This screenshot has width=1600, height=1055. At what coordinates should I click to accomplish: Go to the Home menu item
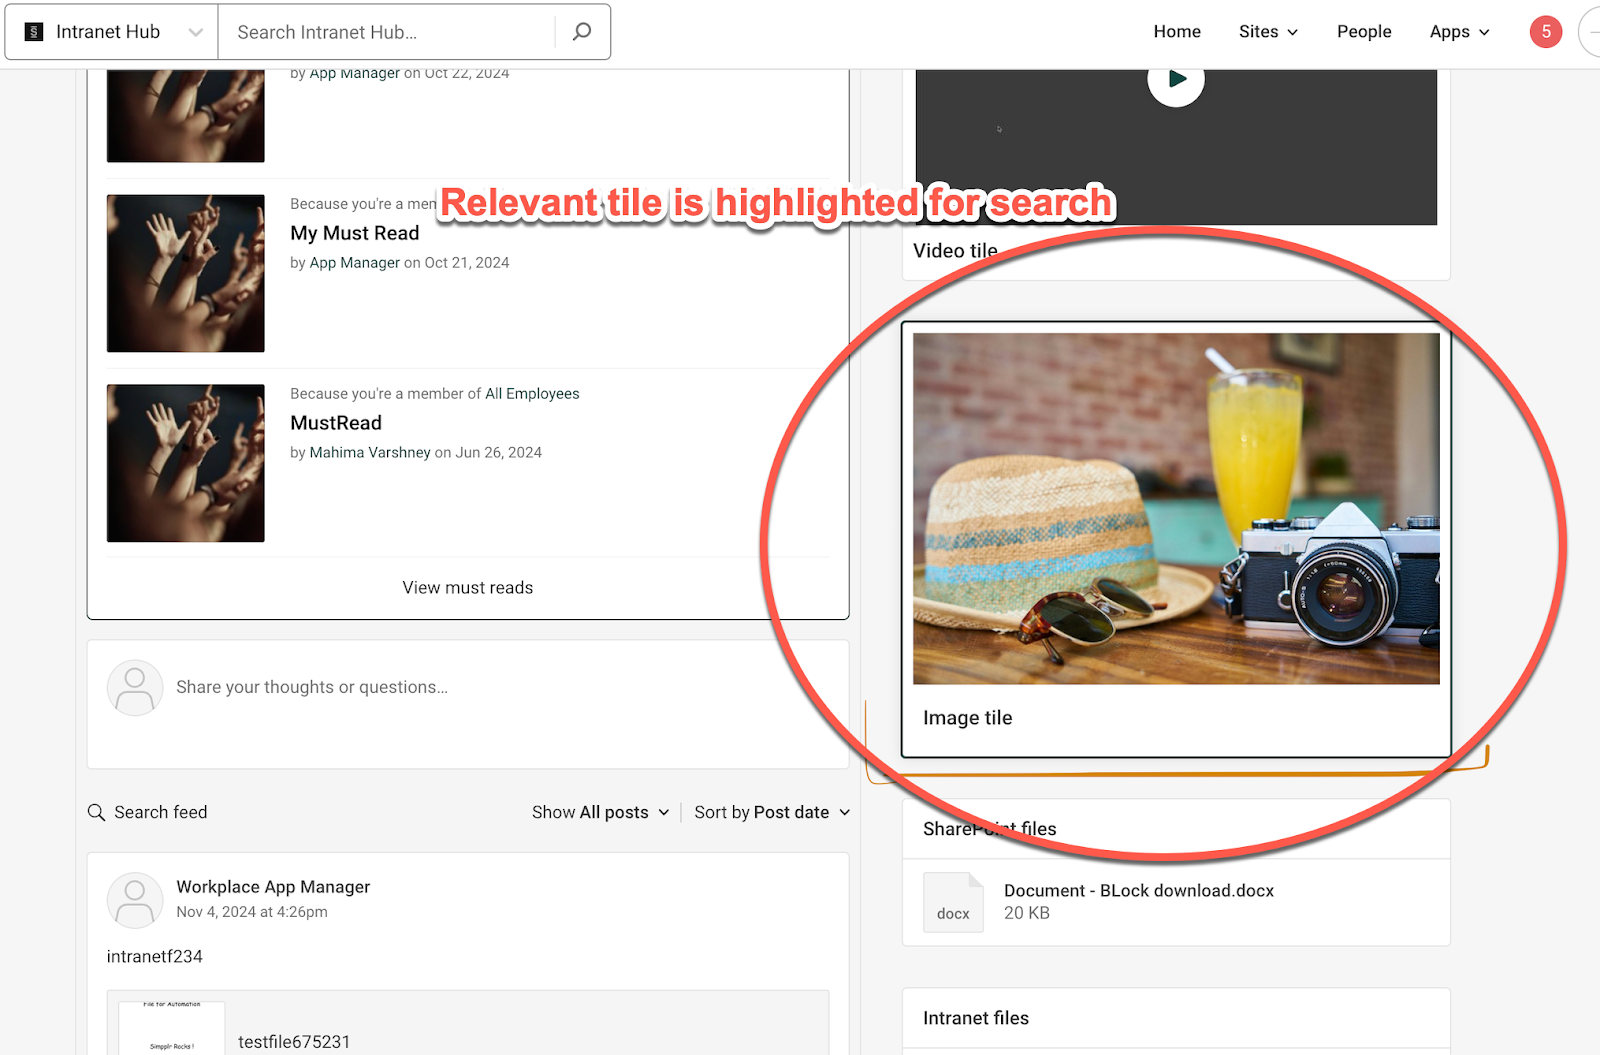[1177, 32]
